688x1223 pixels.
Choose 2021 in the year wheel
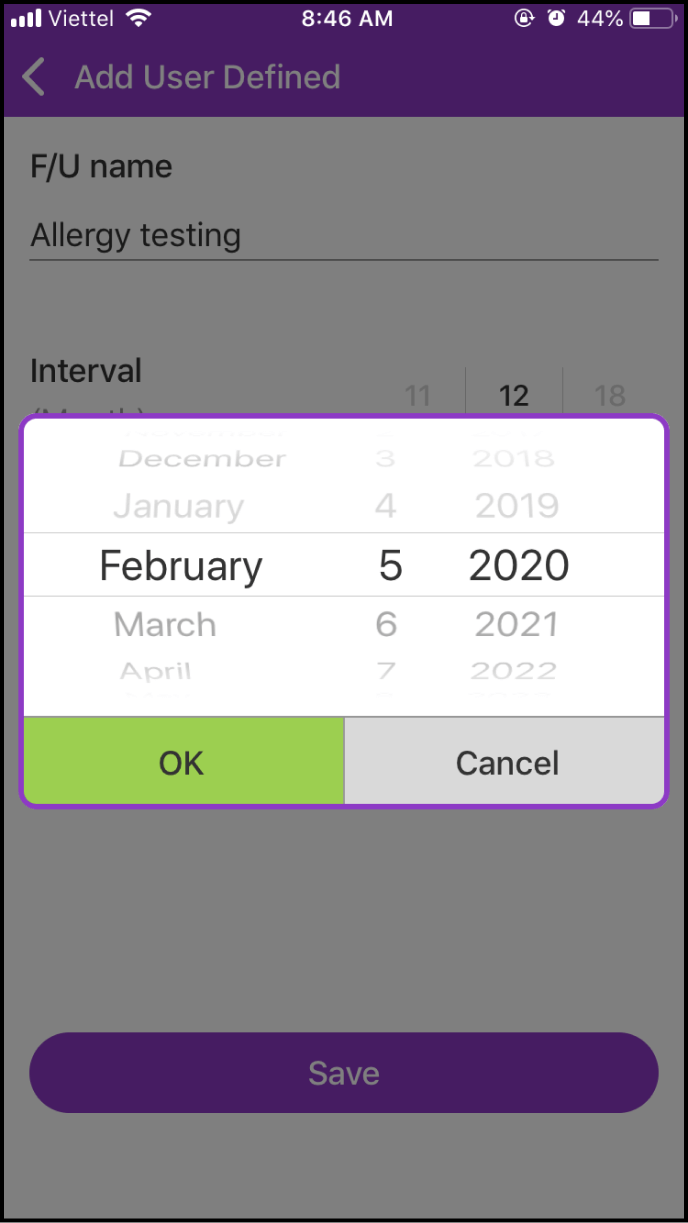tap(516, 624)
